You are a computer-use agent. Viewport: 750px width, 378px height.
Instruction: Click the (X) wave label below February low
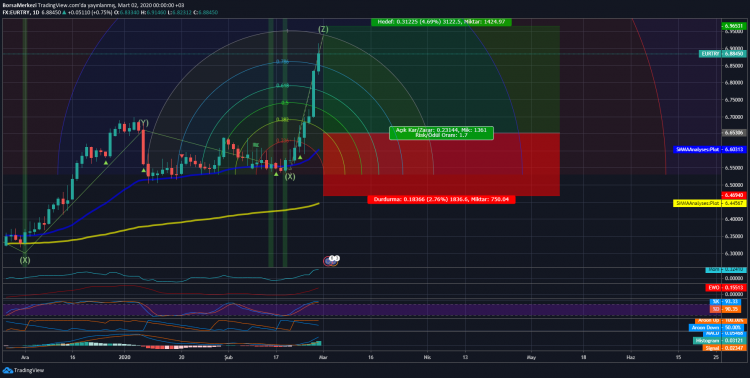290,177
